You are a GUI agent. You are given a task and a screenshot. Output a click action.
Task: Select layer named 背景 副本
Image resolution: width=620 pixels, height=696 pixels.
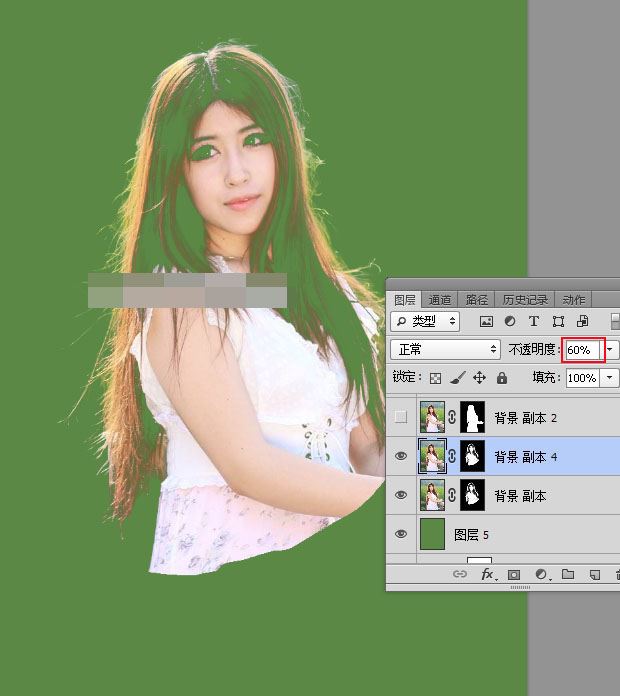(520, 495)
